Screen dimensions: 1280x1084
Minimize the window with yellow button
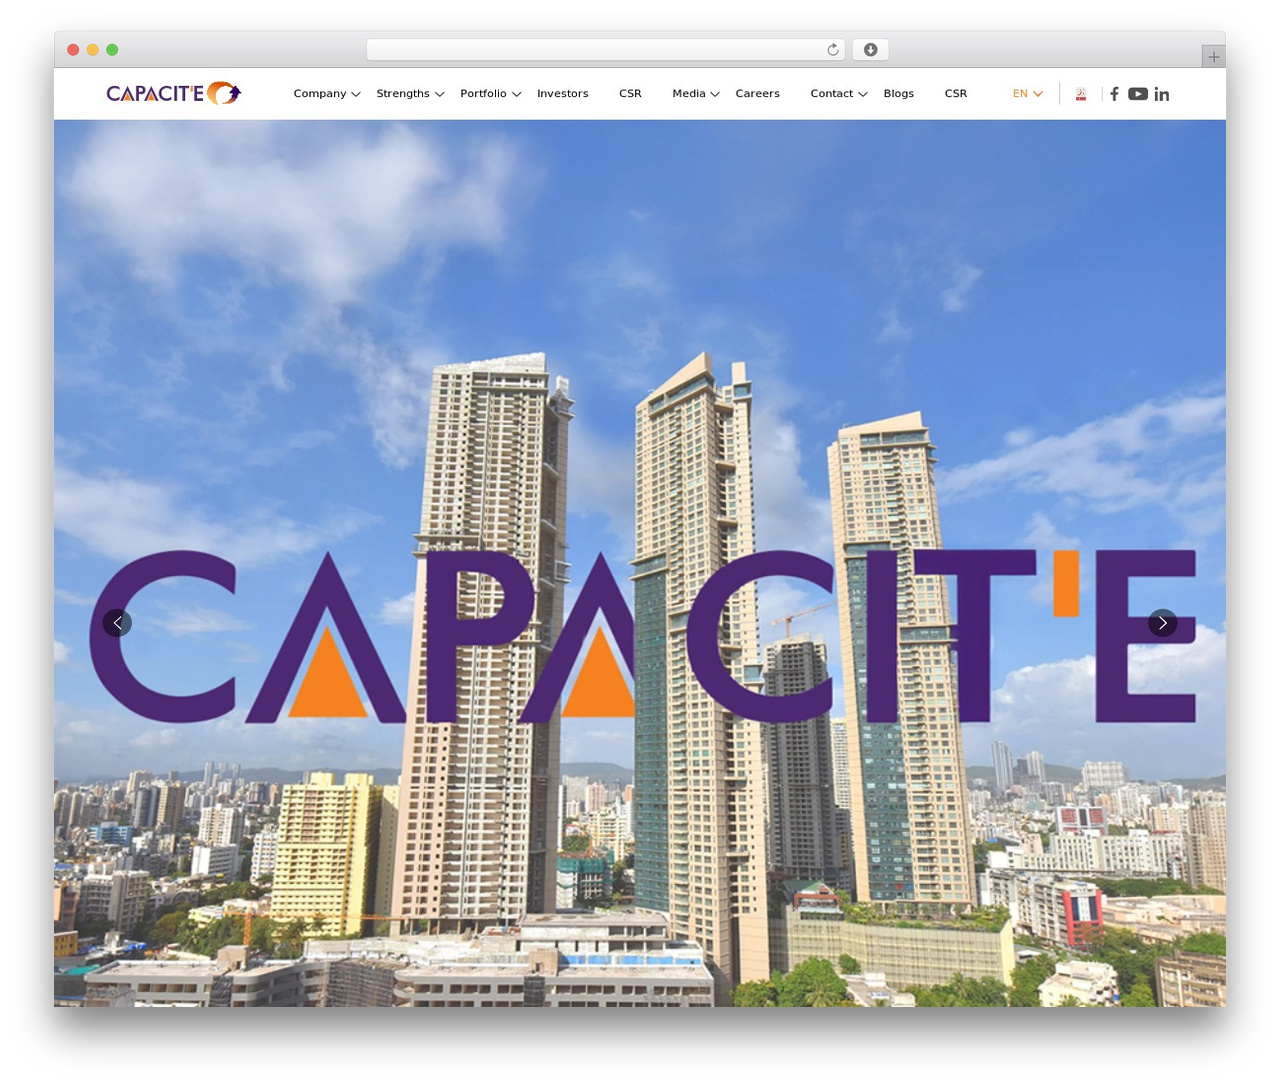point(92,49)
